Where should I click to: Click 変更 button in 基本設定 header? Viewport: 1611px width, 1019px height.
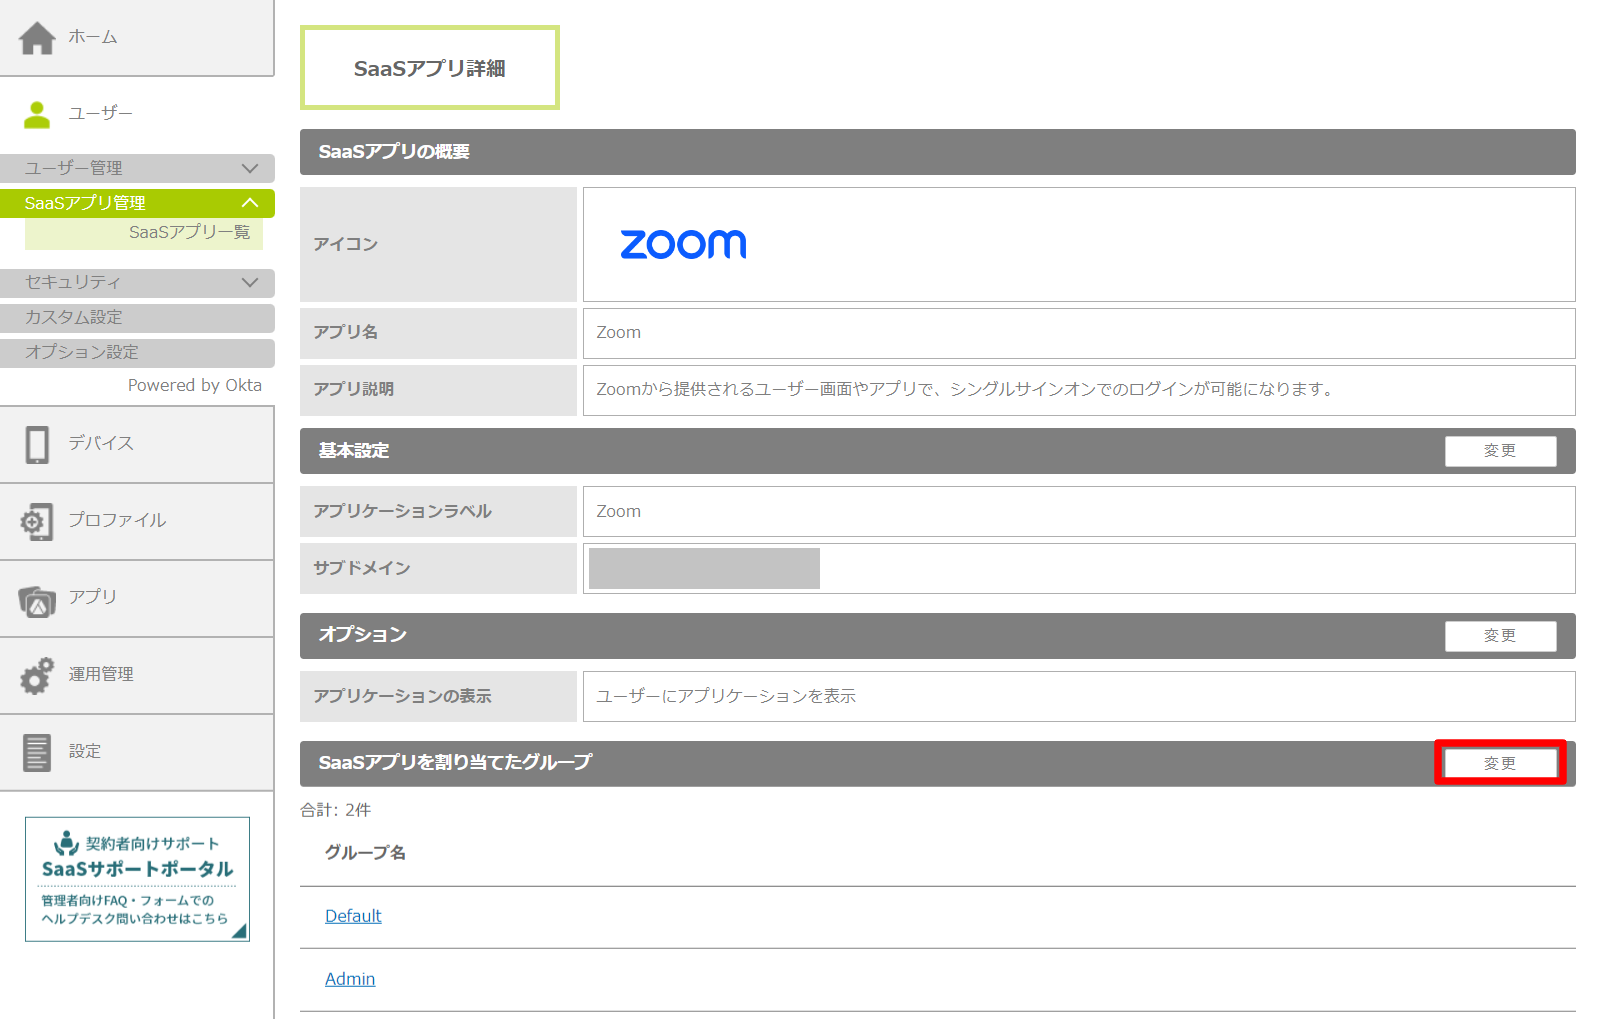1499,451
